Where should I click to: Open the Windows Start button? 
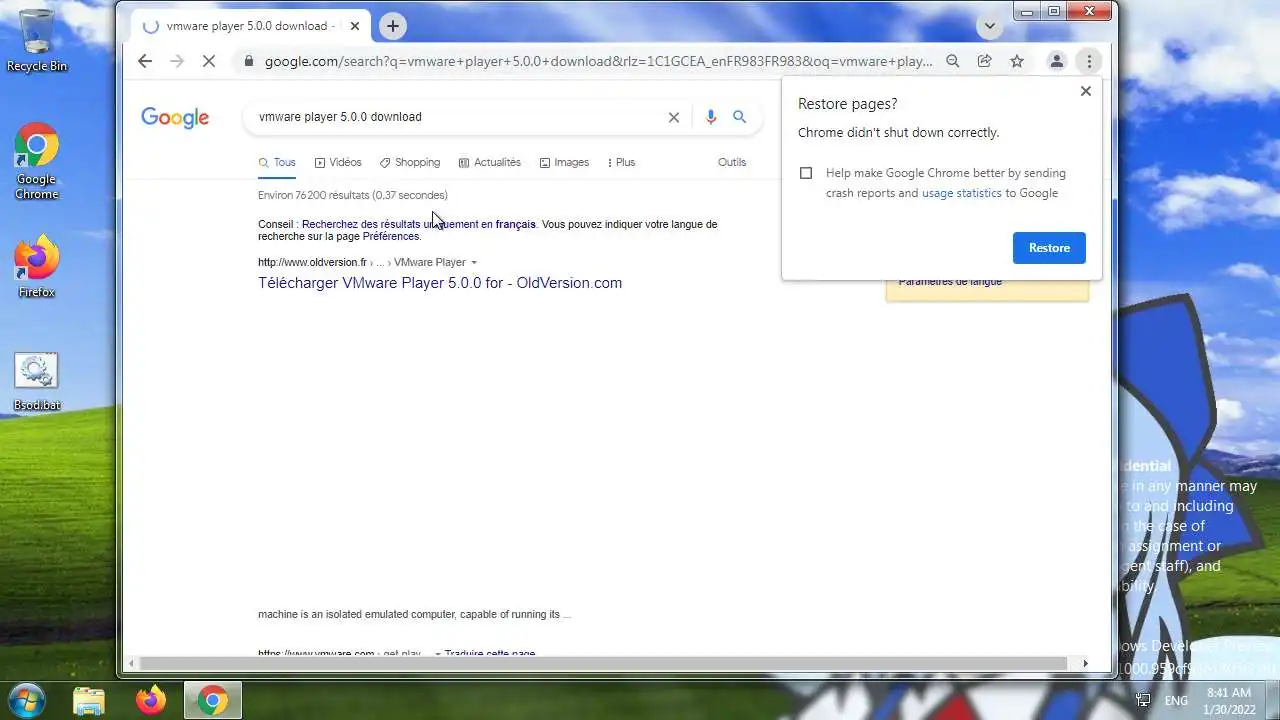27,698
